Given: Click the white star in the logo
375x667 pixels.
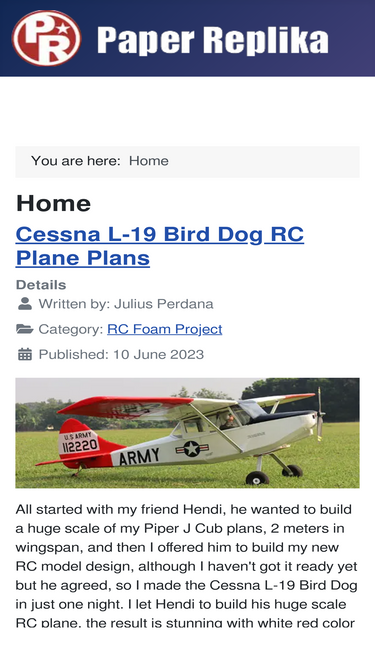Looking at the screenshot, I should 63,29.
